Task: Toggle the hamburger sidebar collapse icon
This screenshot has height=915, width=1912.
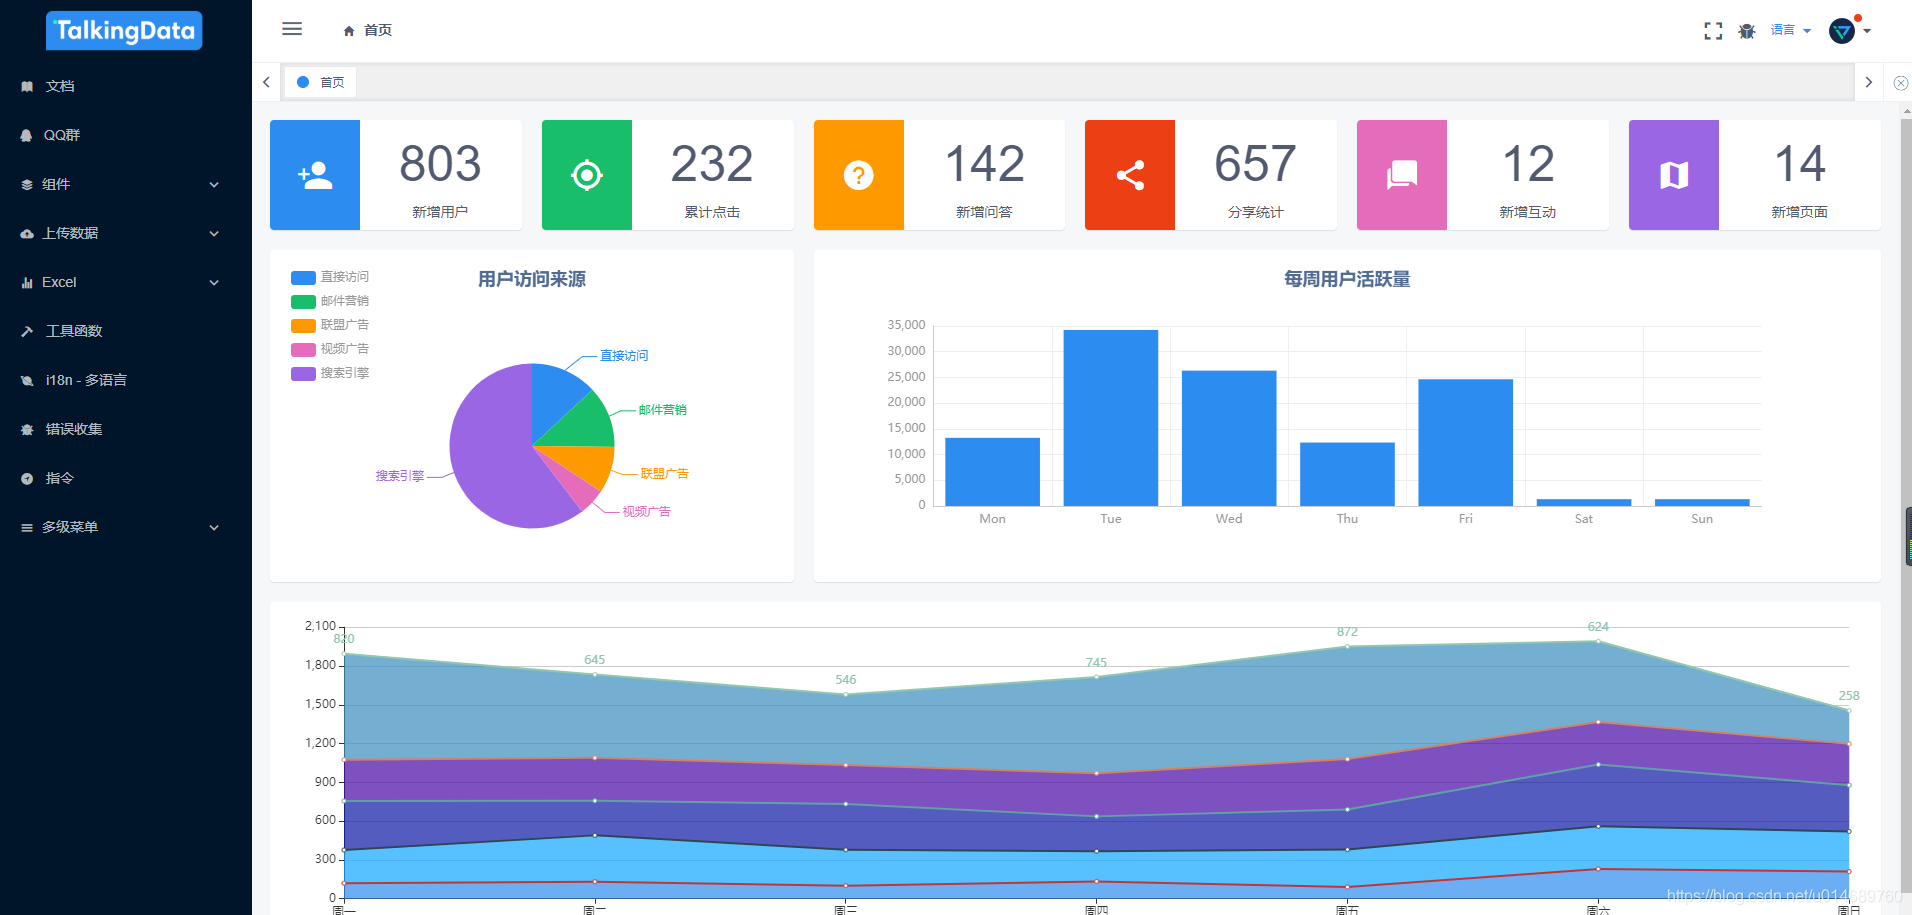Action: point(292,29)
